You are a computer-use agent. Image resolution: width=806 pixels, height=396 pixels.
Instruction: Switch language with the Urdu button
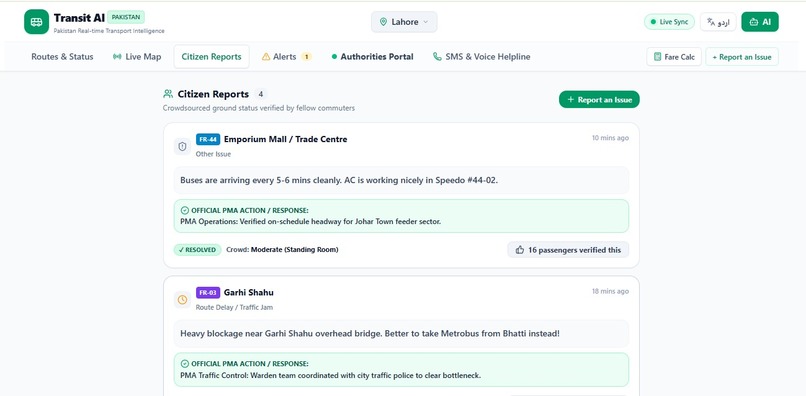(718, 22)
